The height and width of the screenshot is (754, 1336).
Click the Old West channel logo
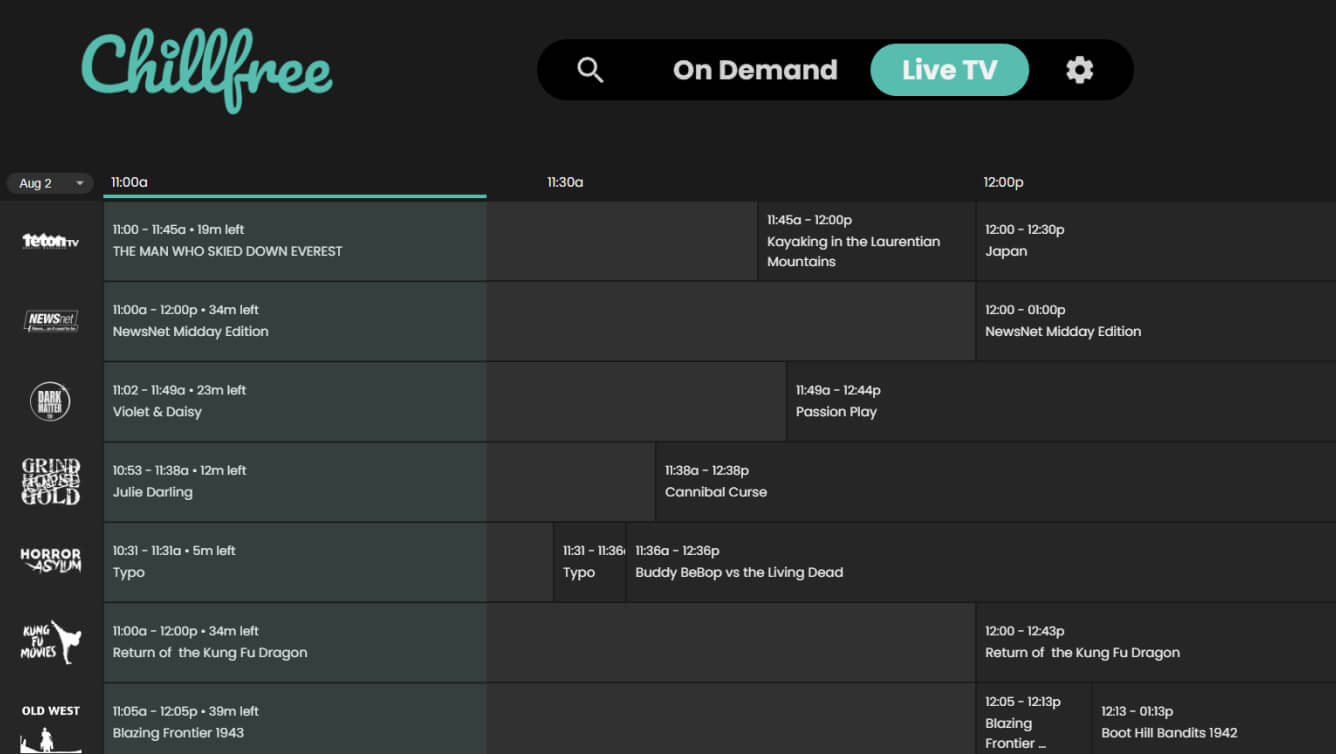click(x=50, y=726)
